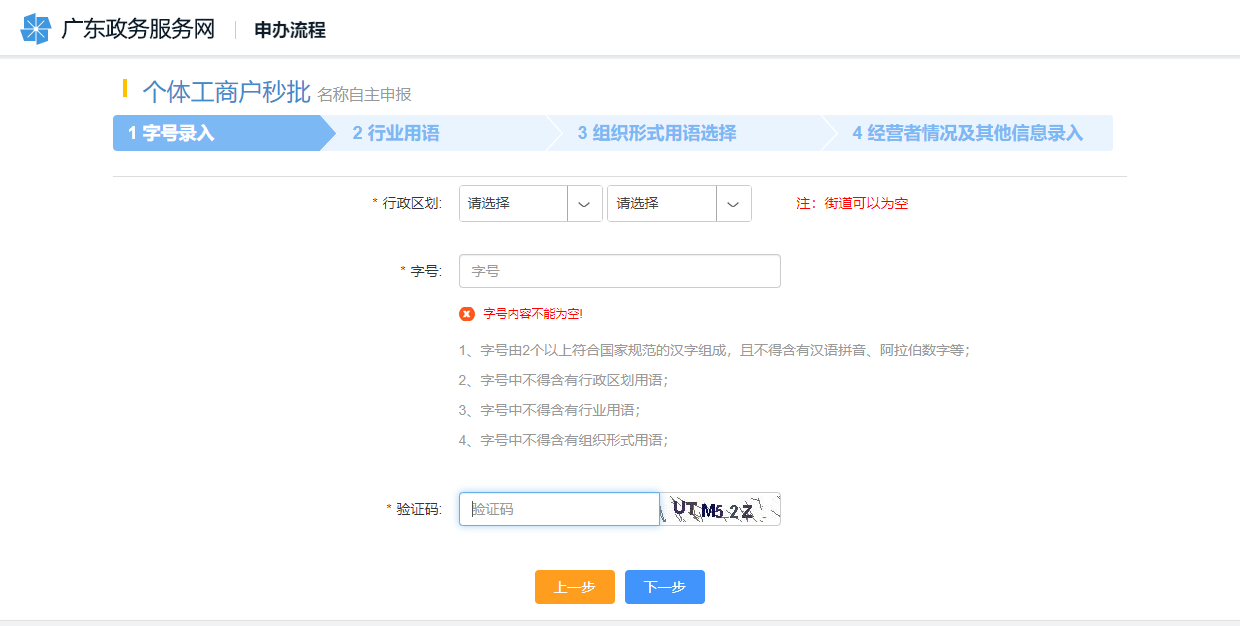Click the 字号内容不能为空 error message
1240x626 pixels.
(x=532, y=314)
